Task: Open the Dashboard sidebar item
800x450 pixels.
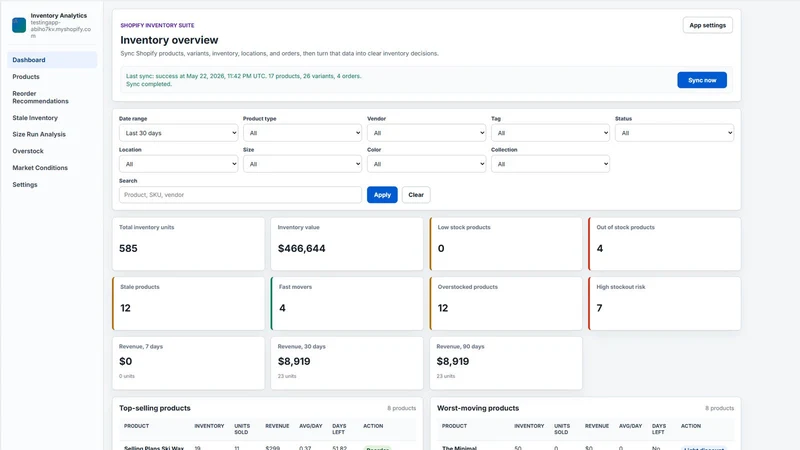Action: (x=52, y=60)
